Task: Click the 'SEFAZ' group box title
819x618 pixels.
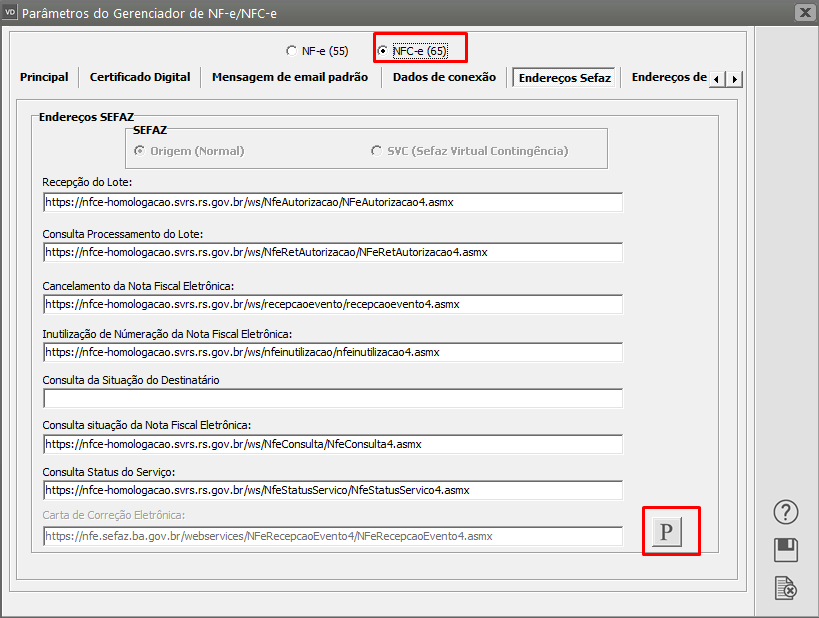Action: [x=150, y=130]
